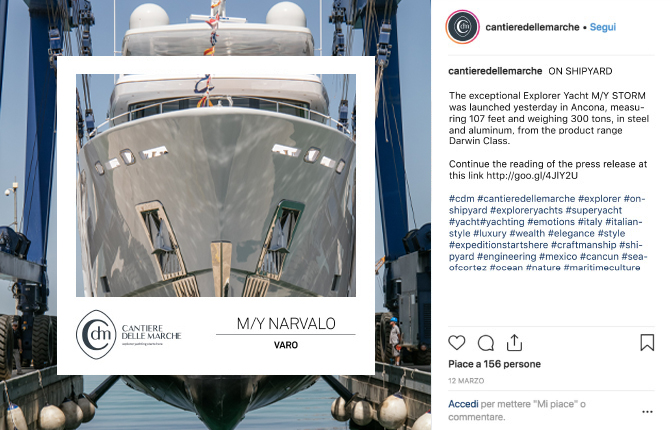This screenshot has height=430, width=671.
Task: Open the 12 MARZO post date link
Action: 466,381
